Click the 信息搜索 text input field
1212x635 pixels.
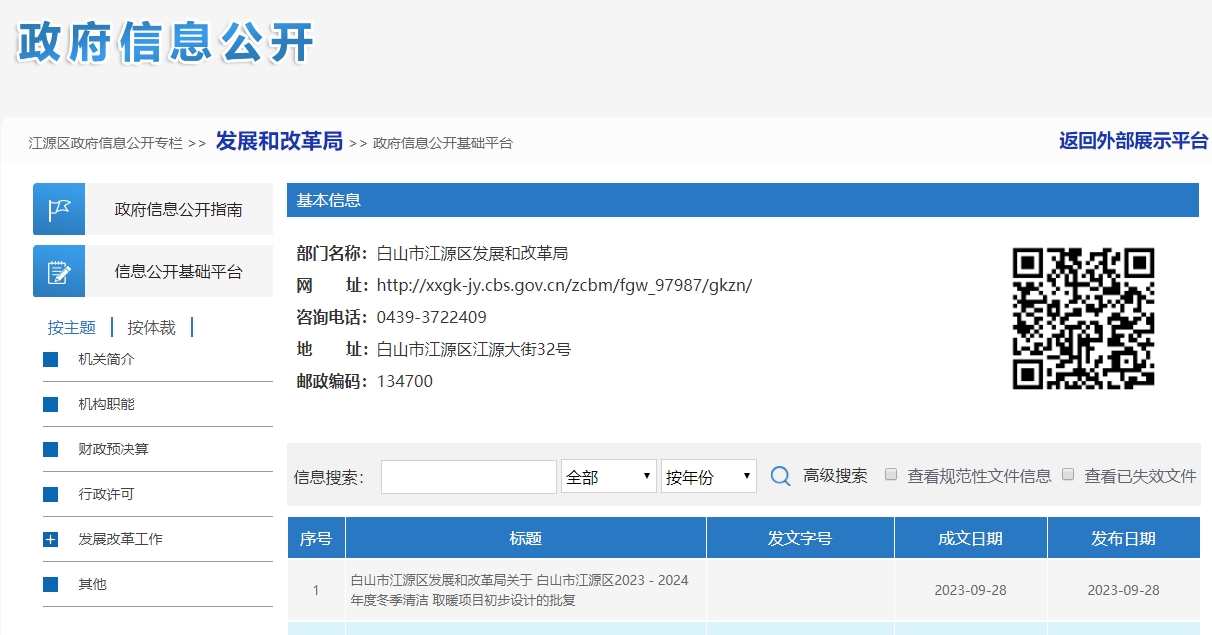(468, 477)
